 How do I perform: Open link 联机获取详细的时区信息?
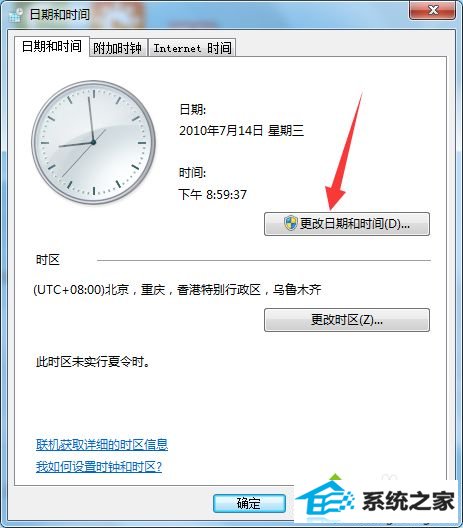click(x=102, y=445)
